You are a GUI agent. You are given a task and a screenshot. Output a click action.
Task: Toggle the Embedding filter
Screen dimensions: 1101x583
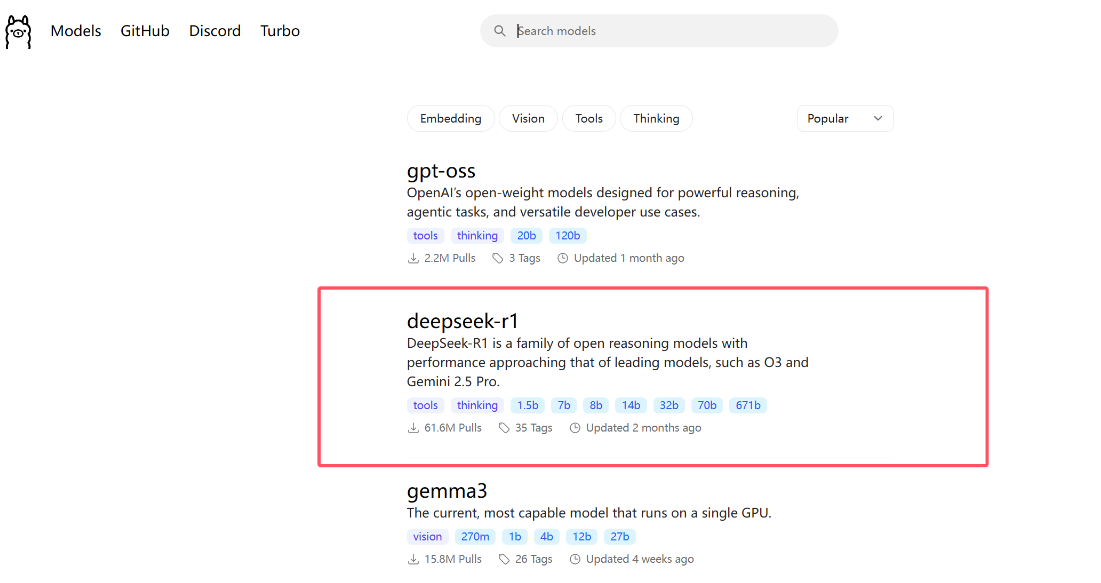450,119
